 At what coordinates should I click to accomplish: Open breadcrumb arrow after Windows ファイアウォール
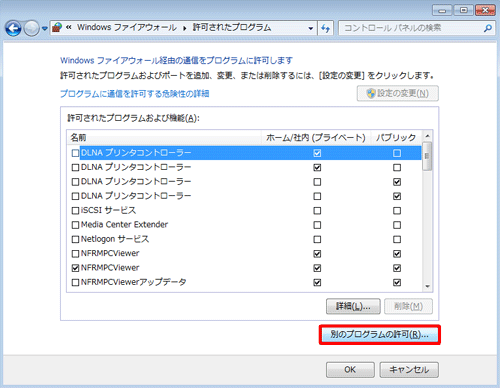(x=185, y=28)
